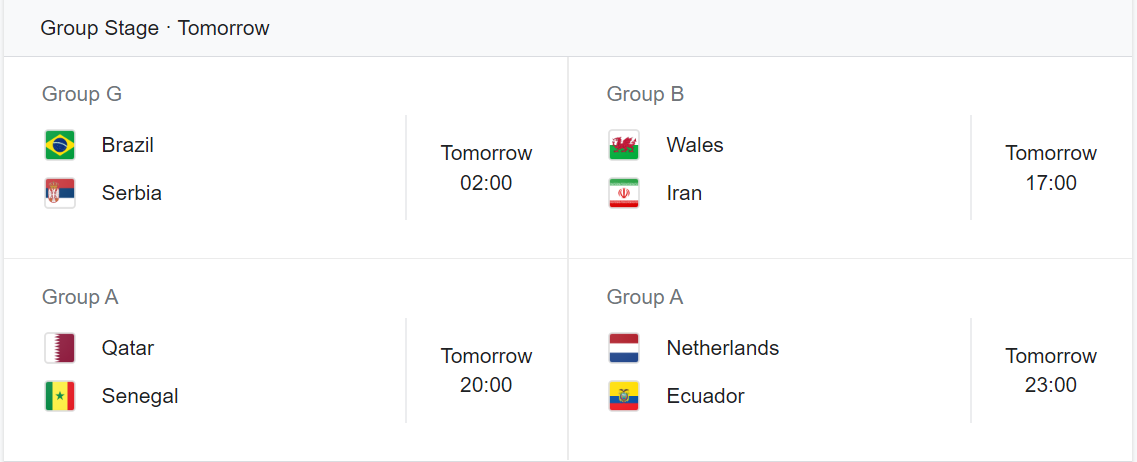This screenshot has width=1137, height=462.
Task: Click the Ecuador flag icon
Action: click(624, 396)
